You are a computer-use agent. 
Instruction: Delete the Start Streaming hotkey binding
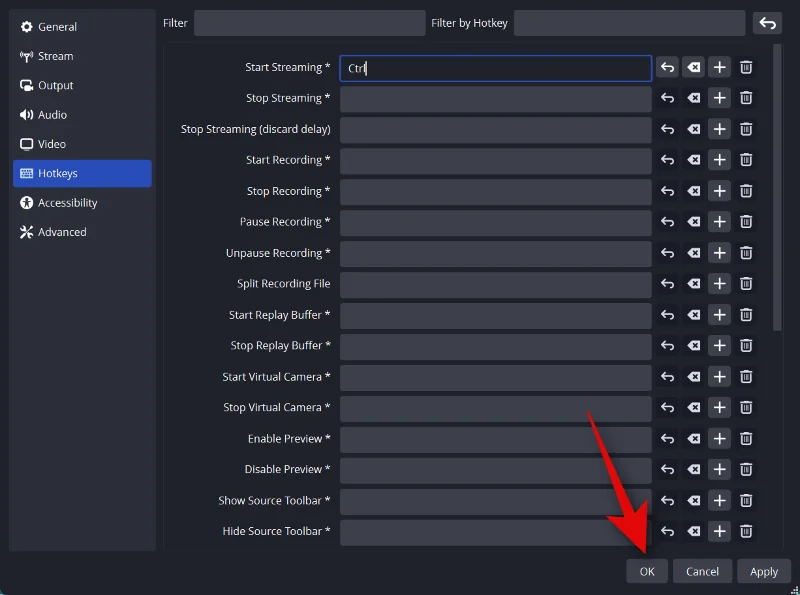(x=746, y=67)
